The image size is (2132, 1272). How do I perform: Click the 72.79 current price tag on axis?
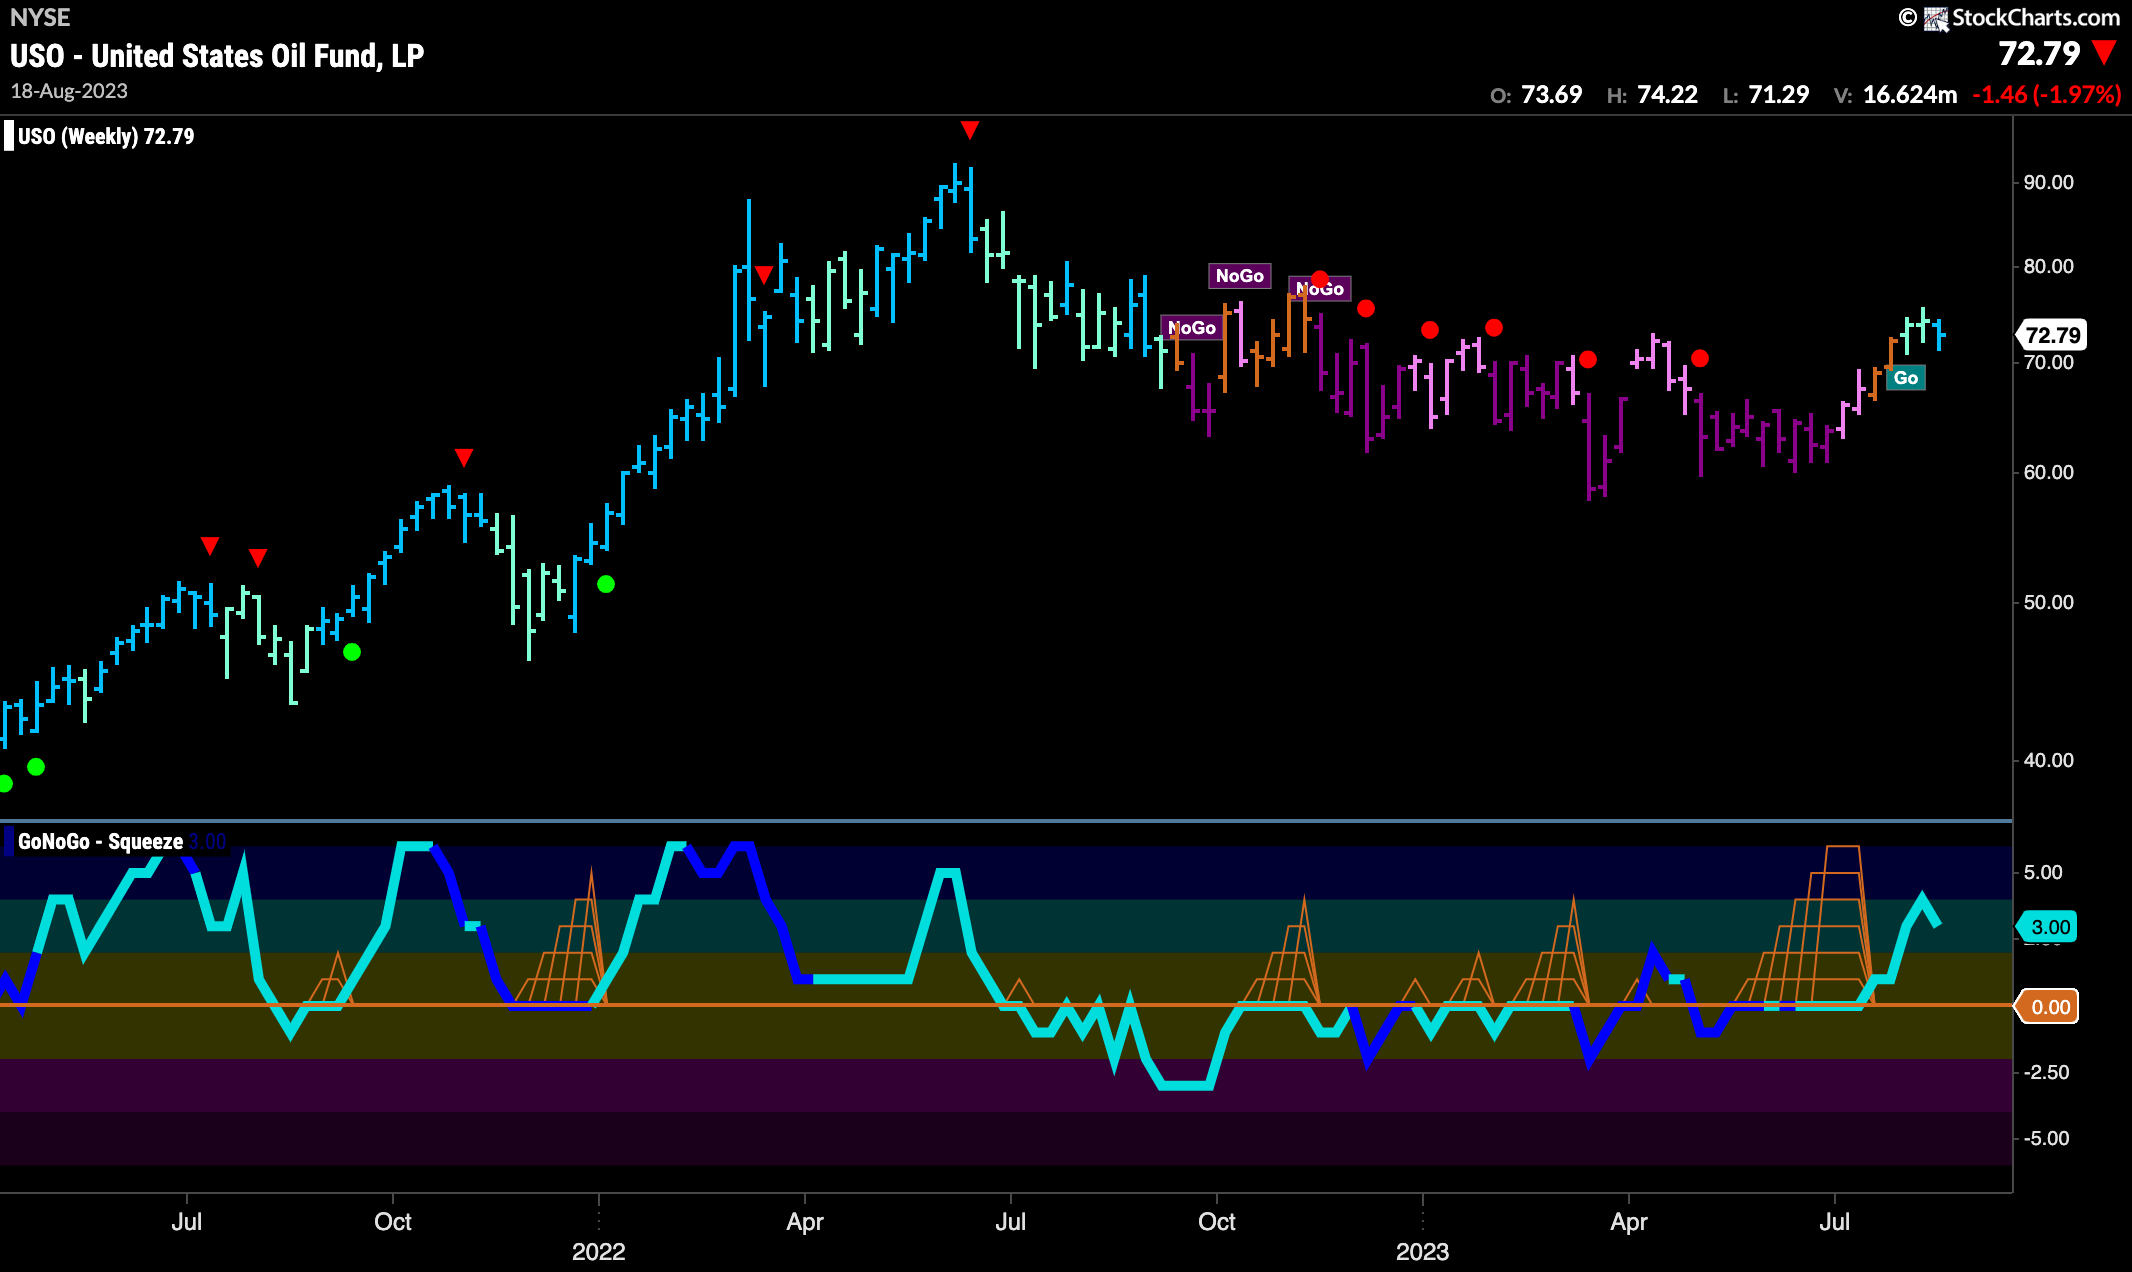(x=2052, y=335)
